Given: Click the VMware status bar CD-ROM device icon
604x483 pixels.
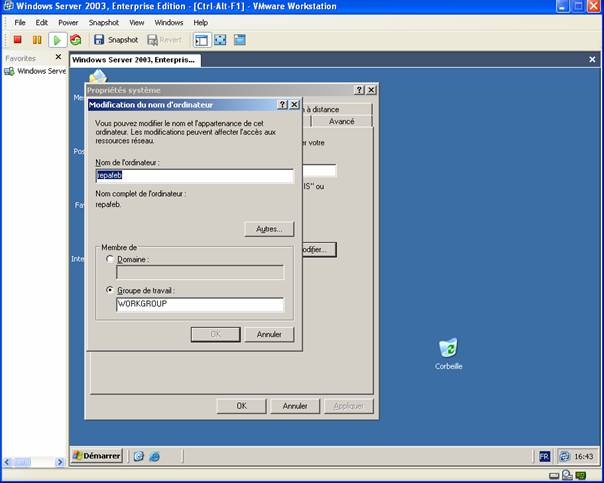Looking at the screenshot, I should (567, 475).
